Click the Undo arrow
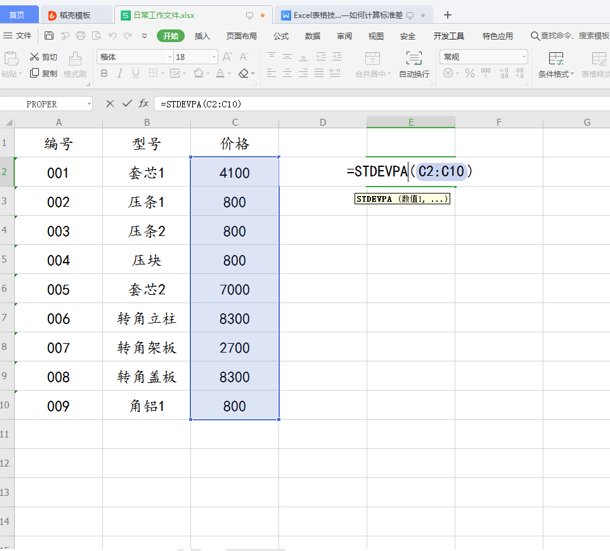The width and height of the screenshot is (610, 551). point(113,36)
